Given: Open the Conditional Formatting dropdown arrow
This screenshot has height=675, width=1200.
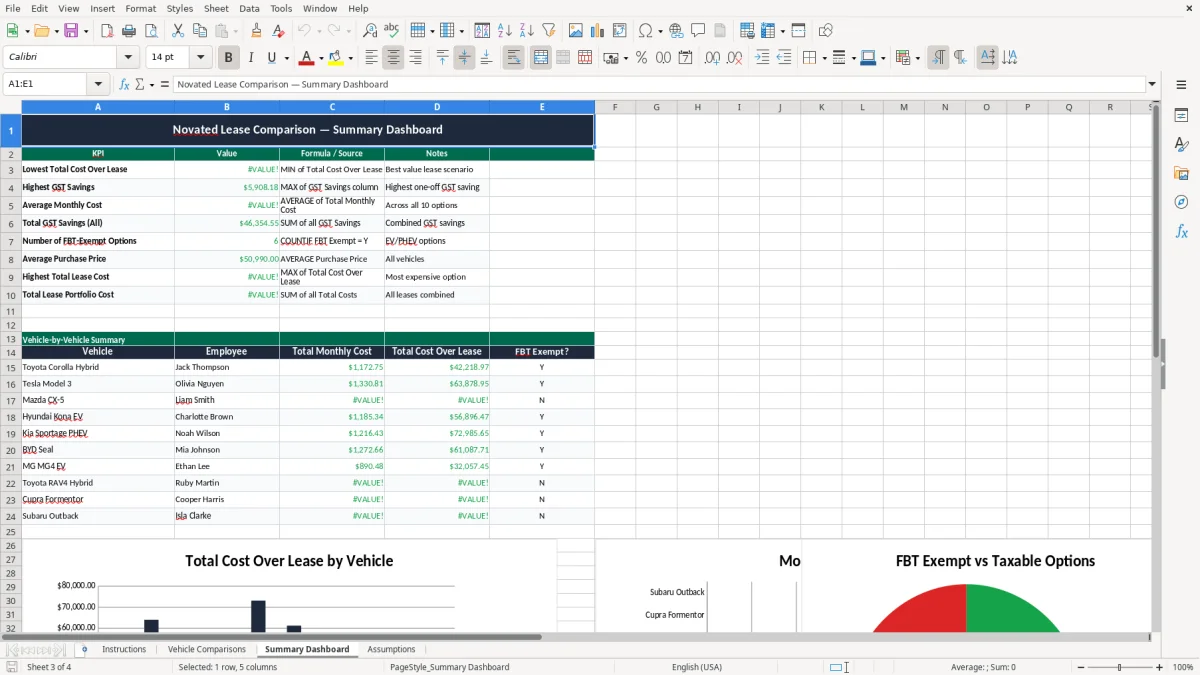Looking at the screenshot, I should (x=917, y=58).
